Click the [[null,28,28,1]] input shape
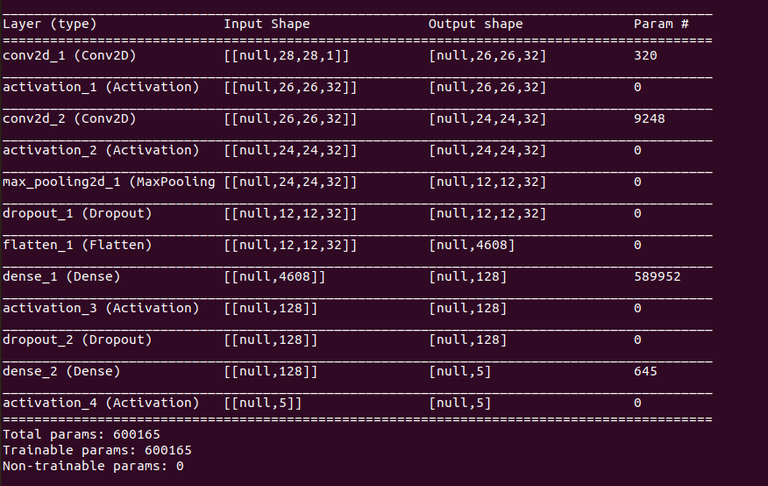 point(286,56)
